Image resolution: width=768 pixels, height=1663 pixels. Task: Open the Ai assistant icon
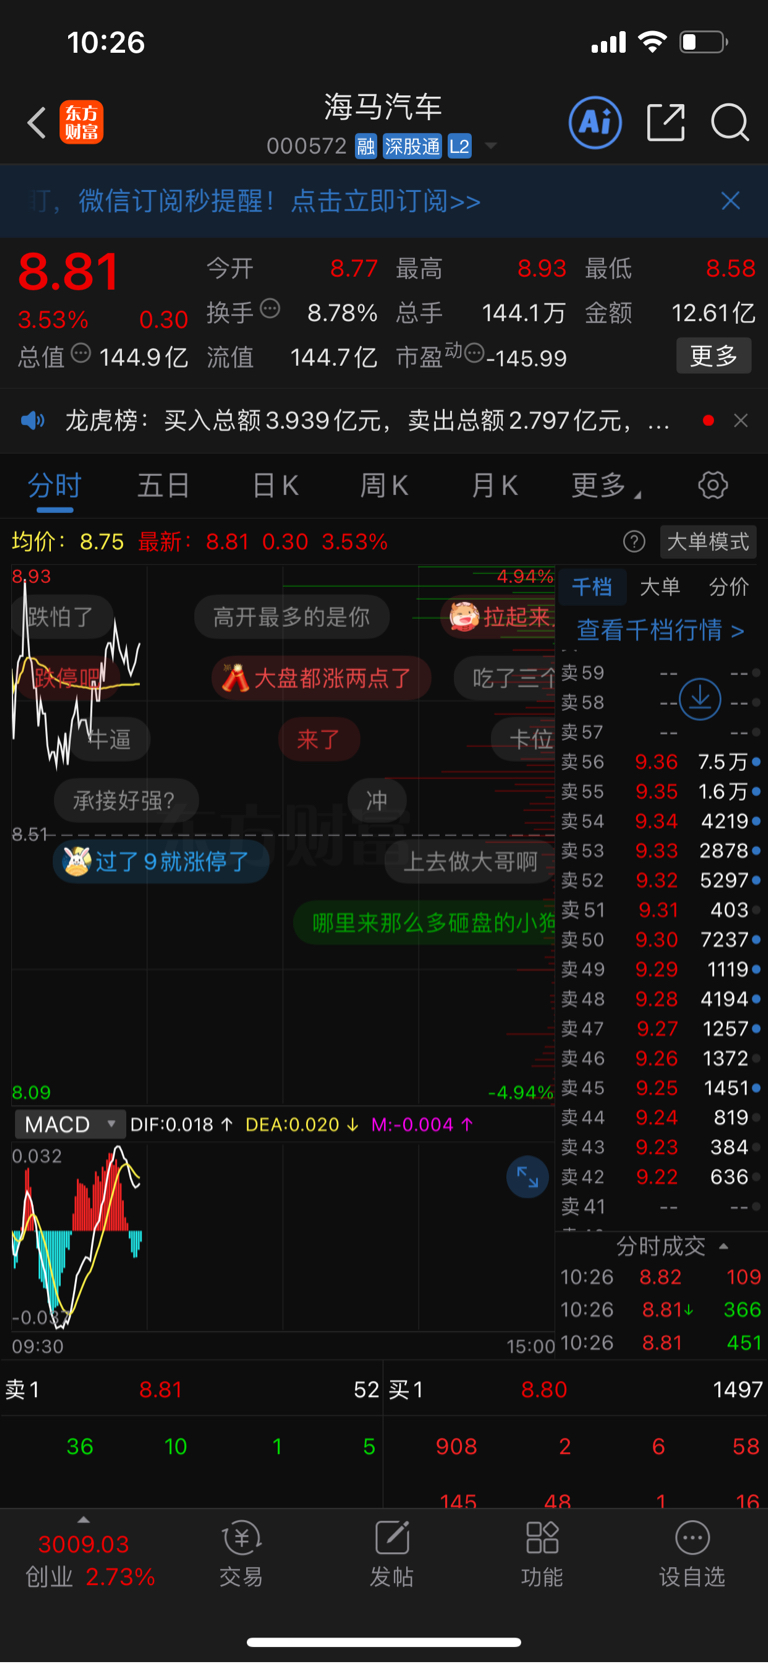(x=595, y=123)
